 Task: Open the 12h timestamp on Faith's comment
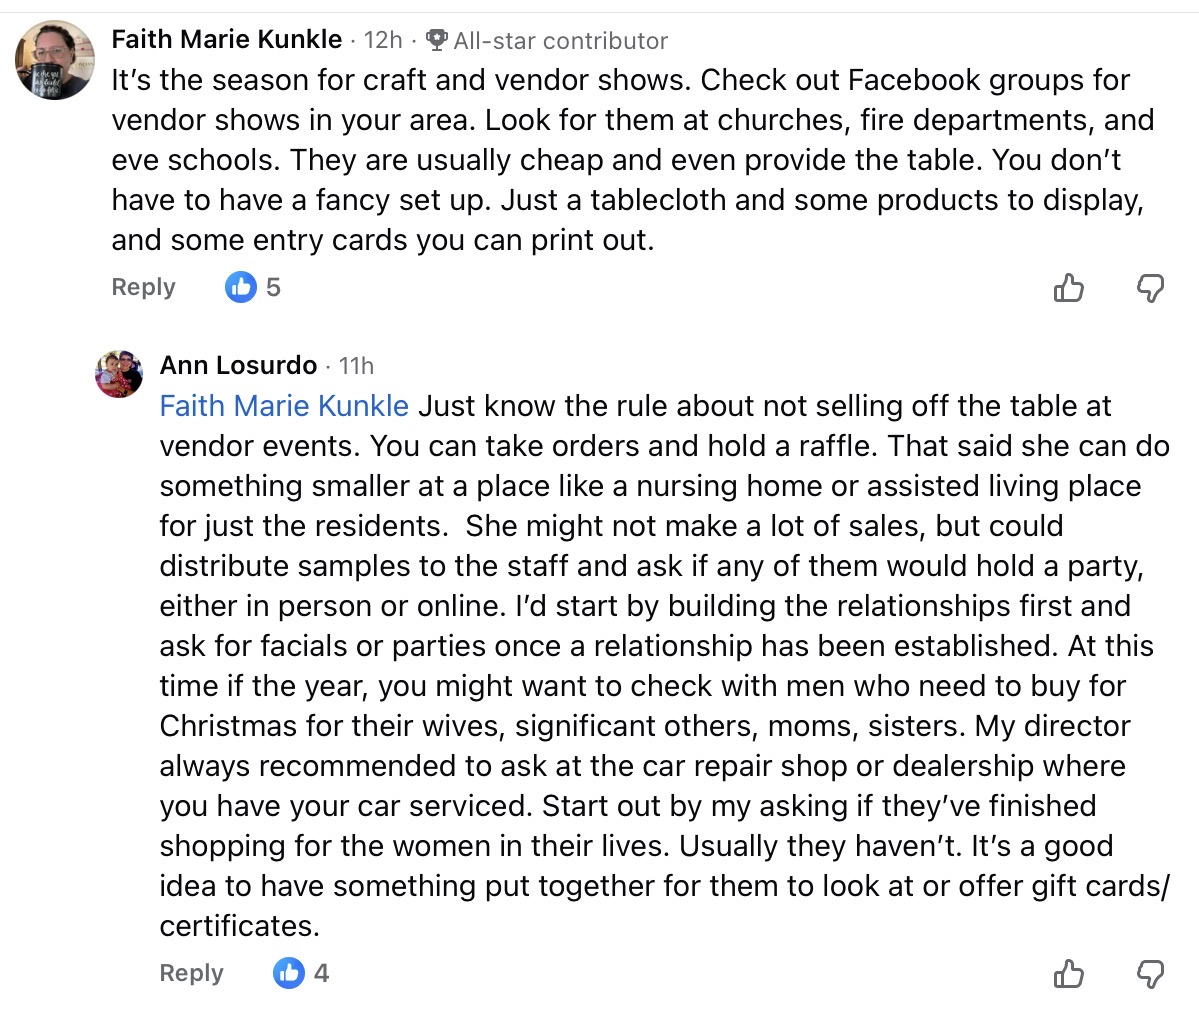[383, 40]
